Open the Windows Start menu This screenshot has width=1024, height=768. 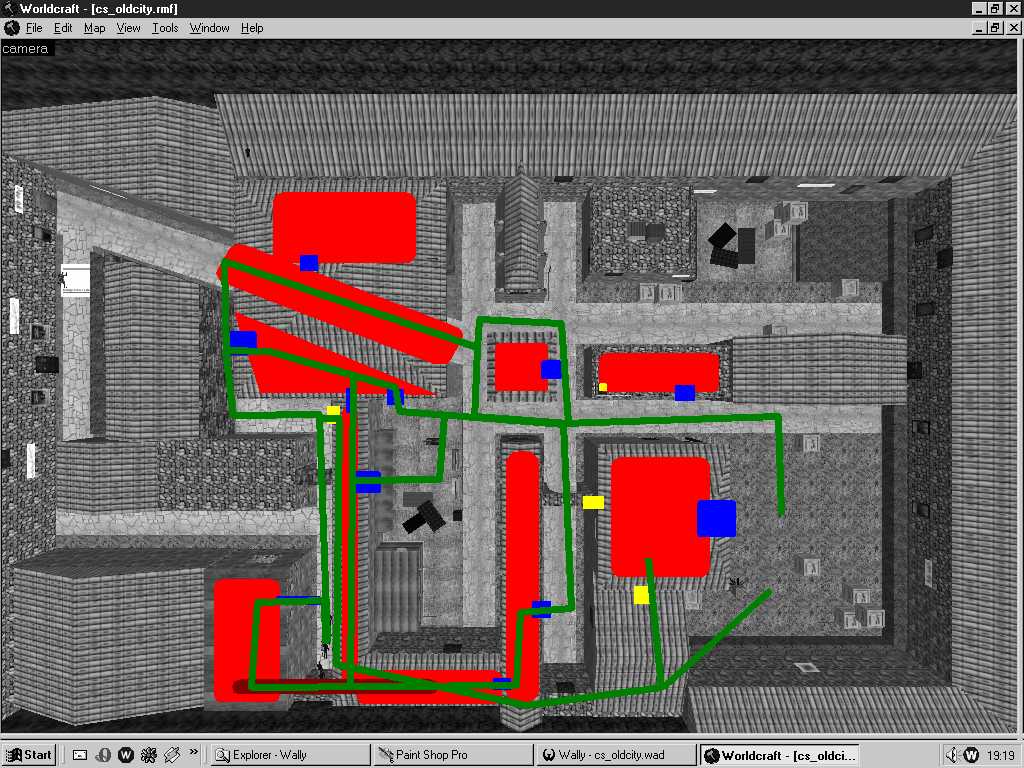(x=29, y=755)
